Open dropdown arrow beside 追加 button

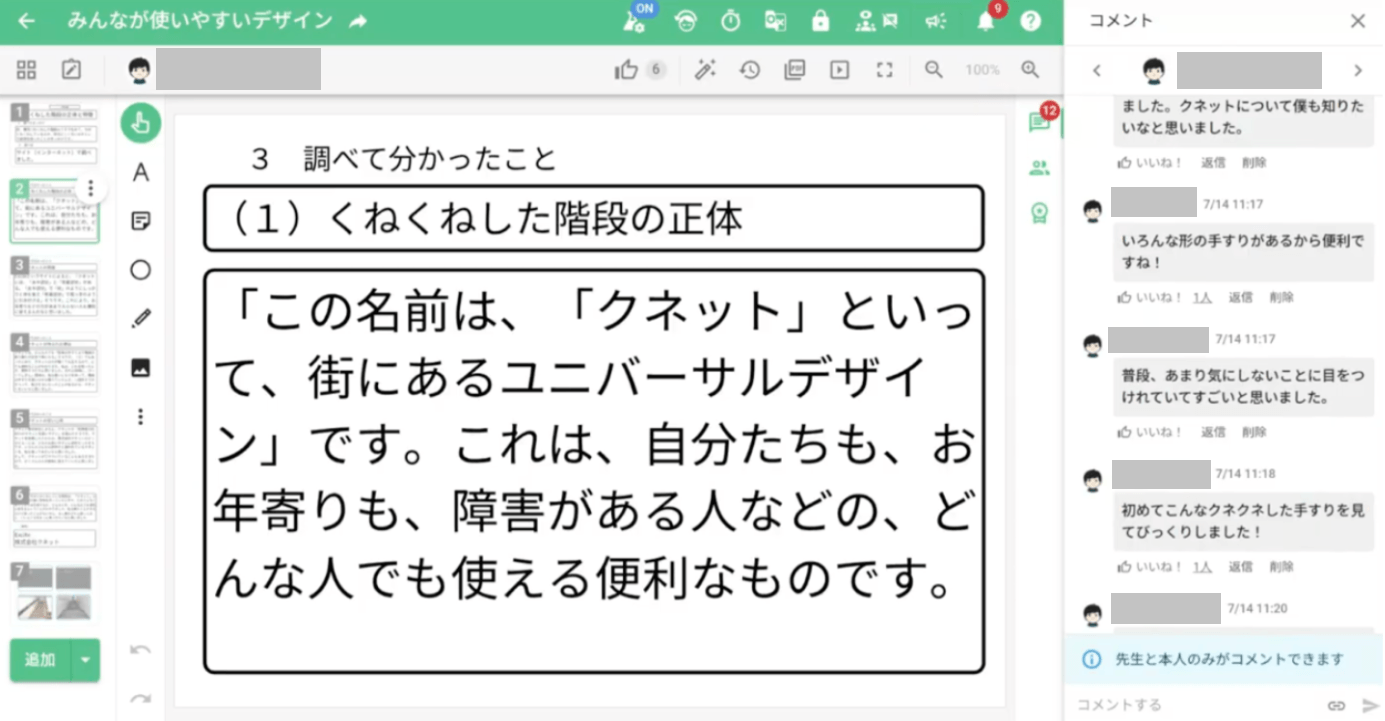tap(85, 660)
